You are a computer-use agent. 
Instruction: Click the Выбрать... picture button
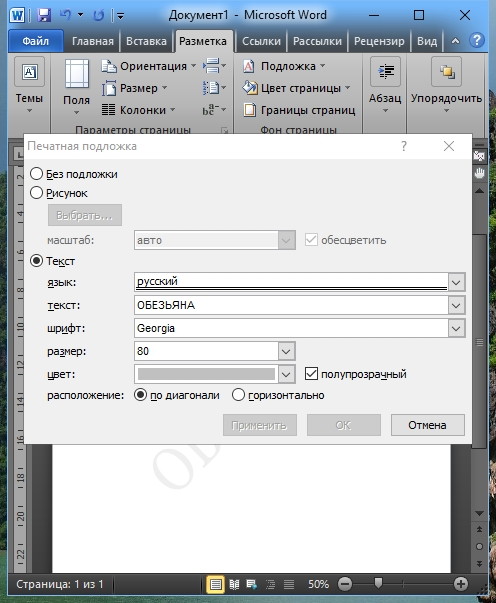(85, 215)
